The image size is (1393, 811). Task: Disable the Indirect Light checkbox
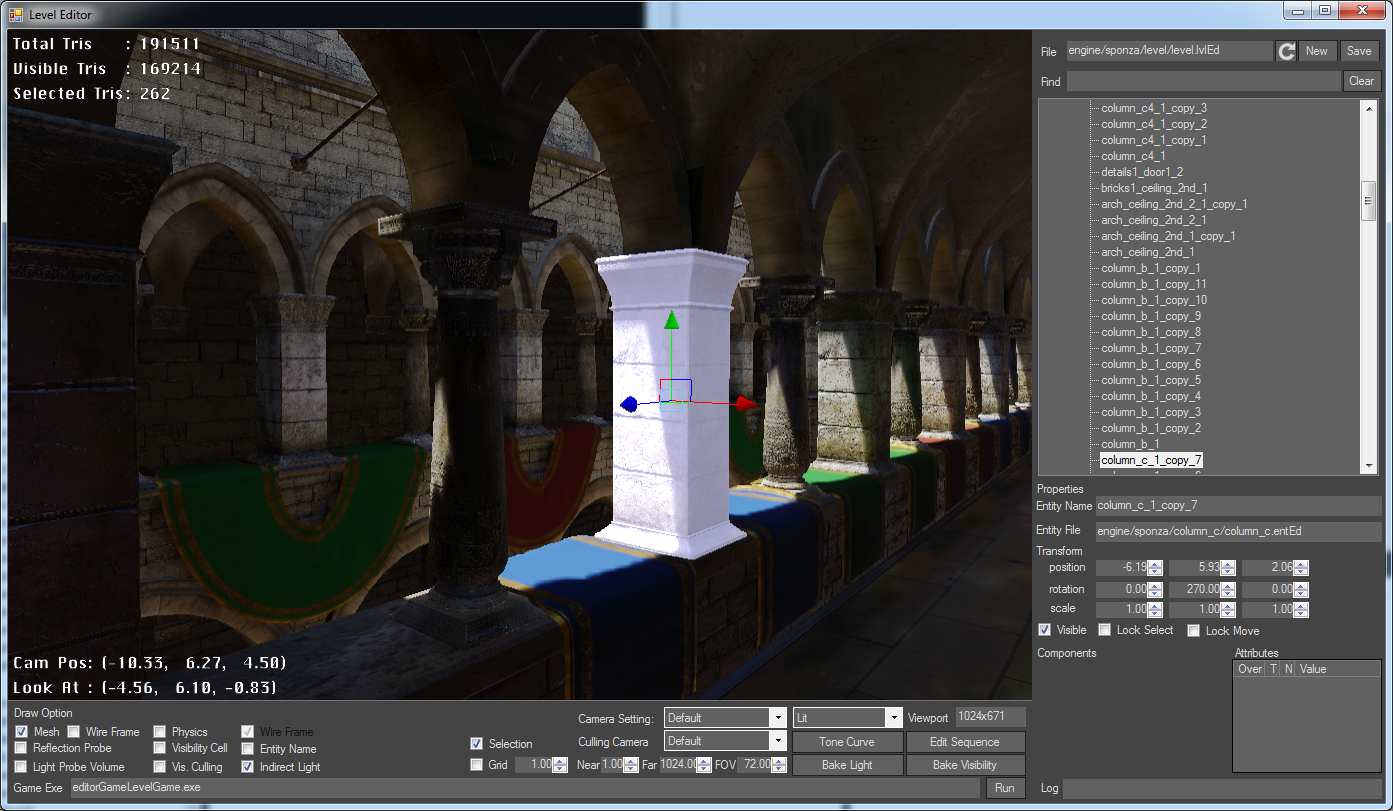tap(248, 767)
